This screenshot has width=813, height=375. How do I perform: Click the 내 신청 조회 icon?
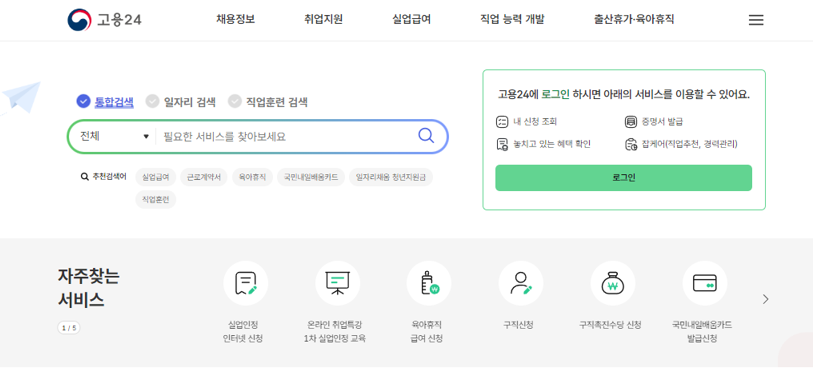click(x=501, y=122)
